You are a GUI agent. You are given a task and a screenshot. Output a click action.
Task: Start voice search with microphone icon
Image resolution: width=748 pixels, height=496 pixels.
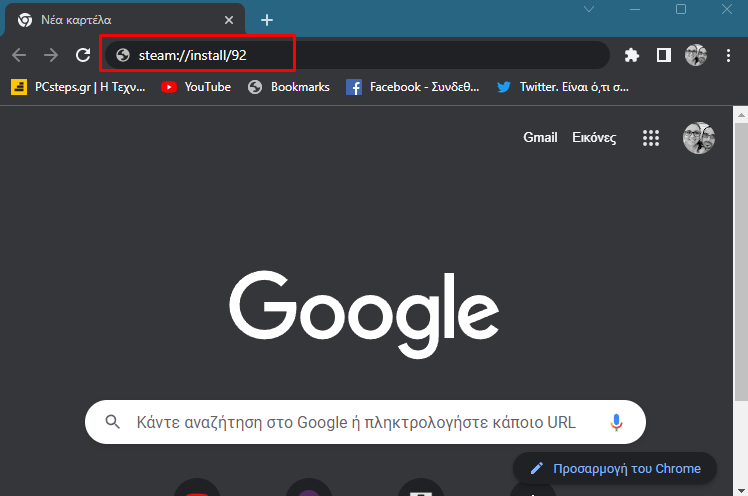coord(616,422)
